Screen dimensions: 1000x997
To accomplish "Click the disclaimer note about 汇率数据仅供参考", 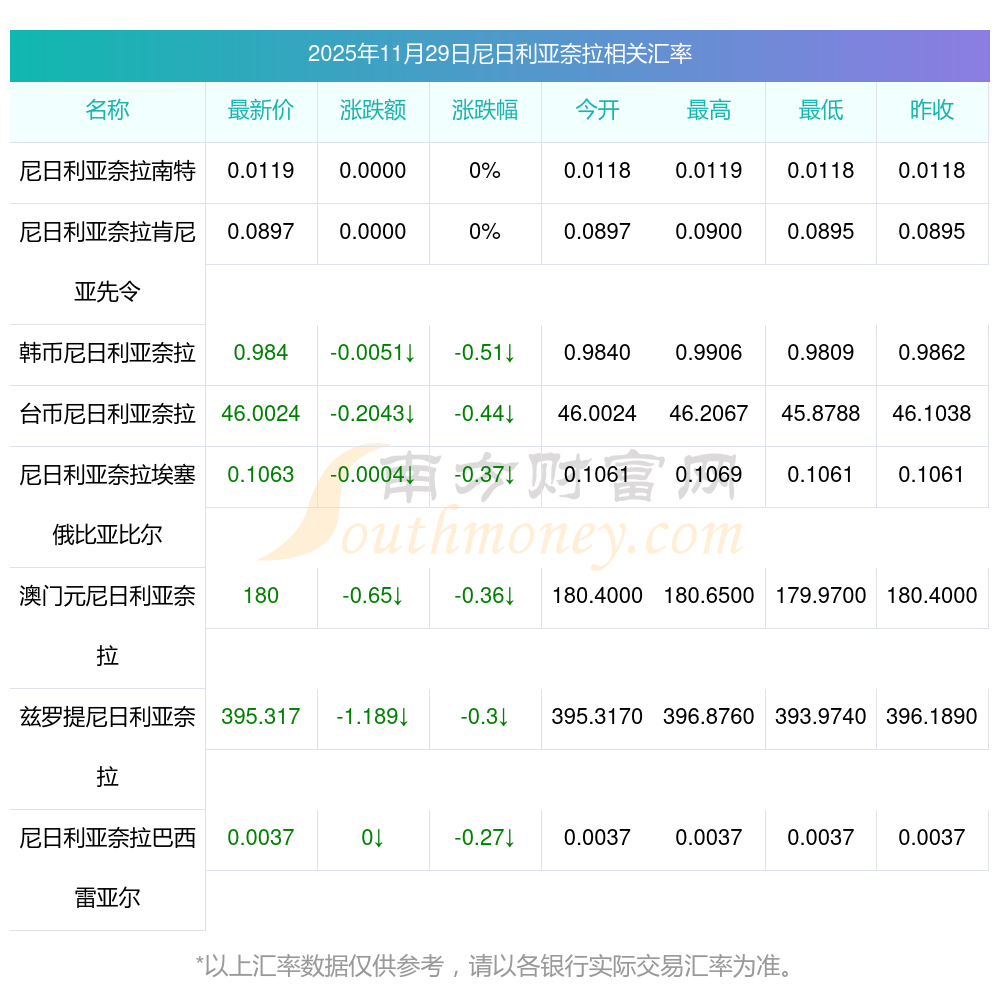I will coord(496,966).
